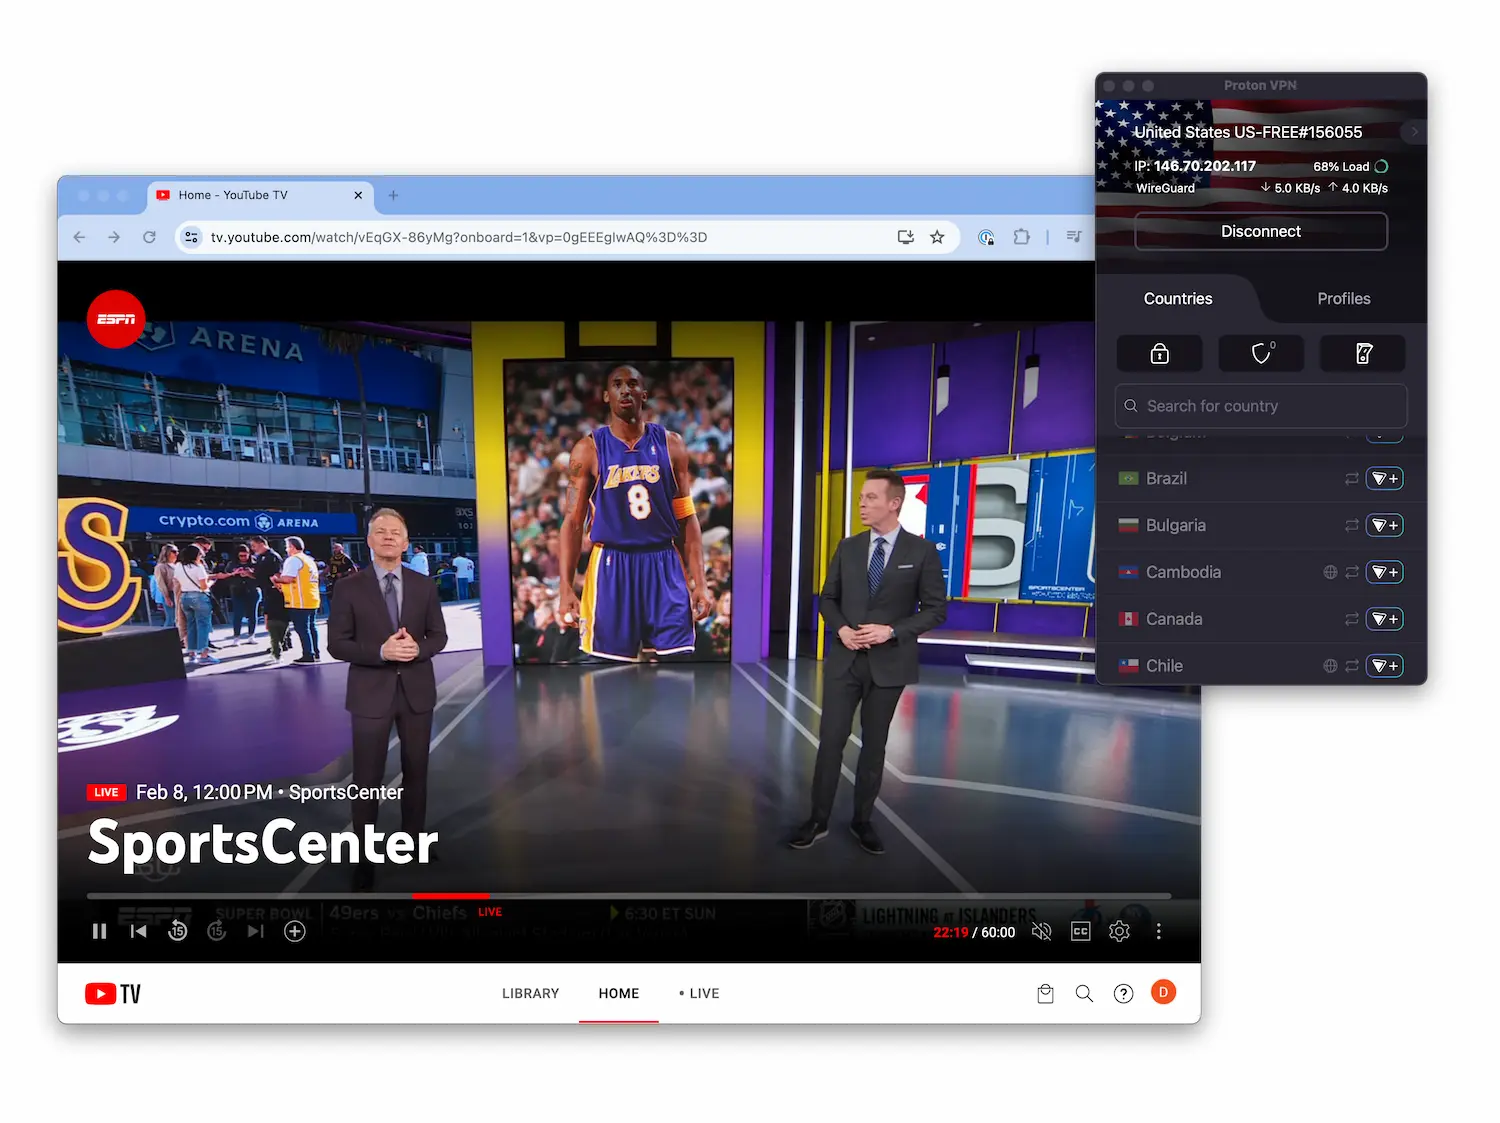Unmute the SportsCenter stream
Viewport: 1500px width, 1123px height.
pos(1041,931)
